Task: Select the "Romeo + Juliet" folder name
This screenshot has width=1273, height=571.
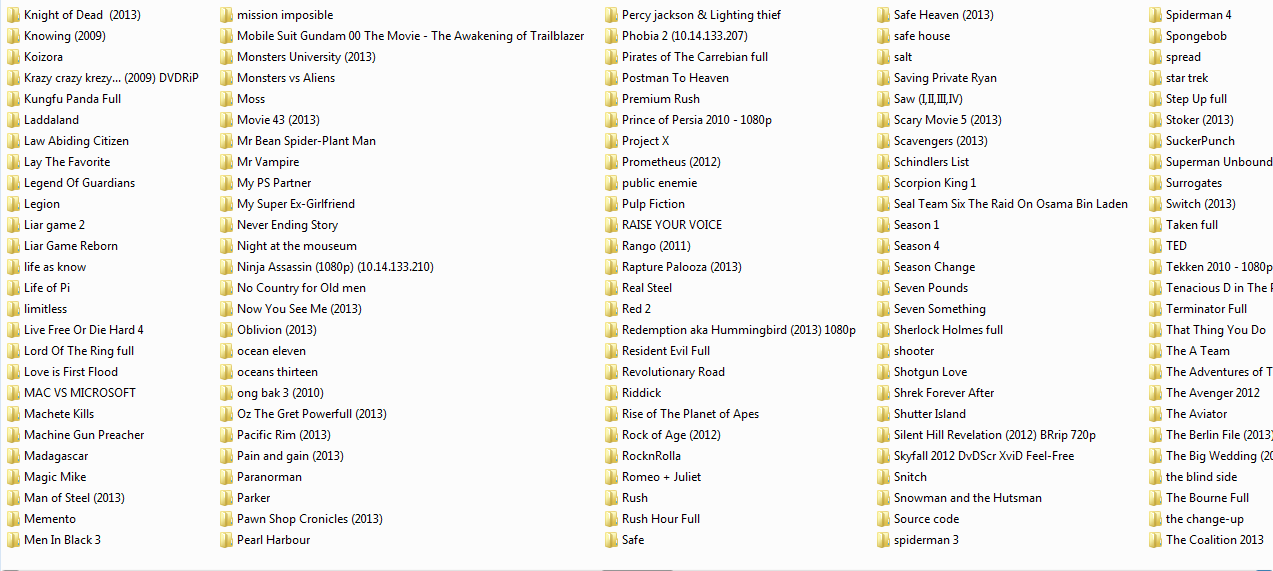Action: click(661, 477)
